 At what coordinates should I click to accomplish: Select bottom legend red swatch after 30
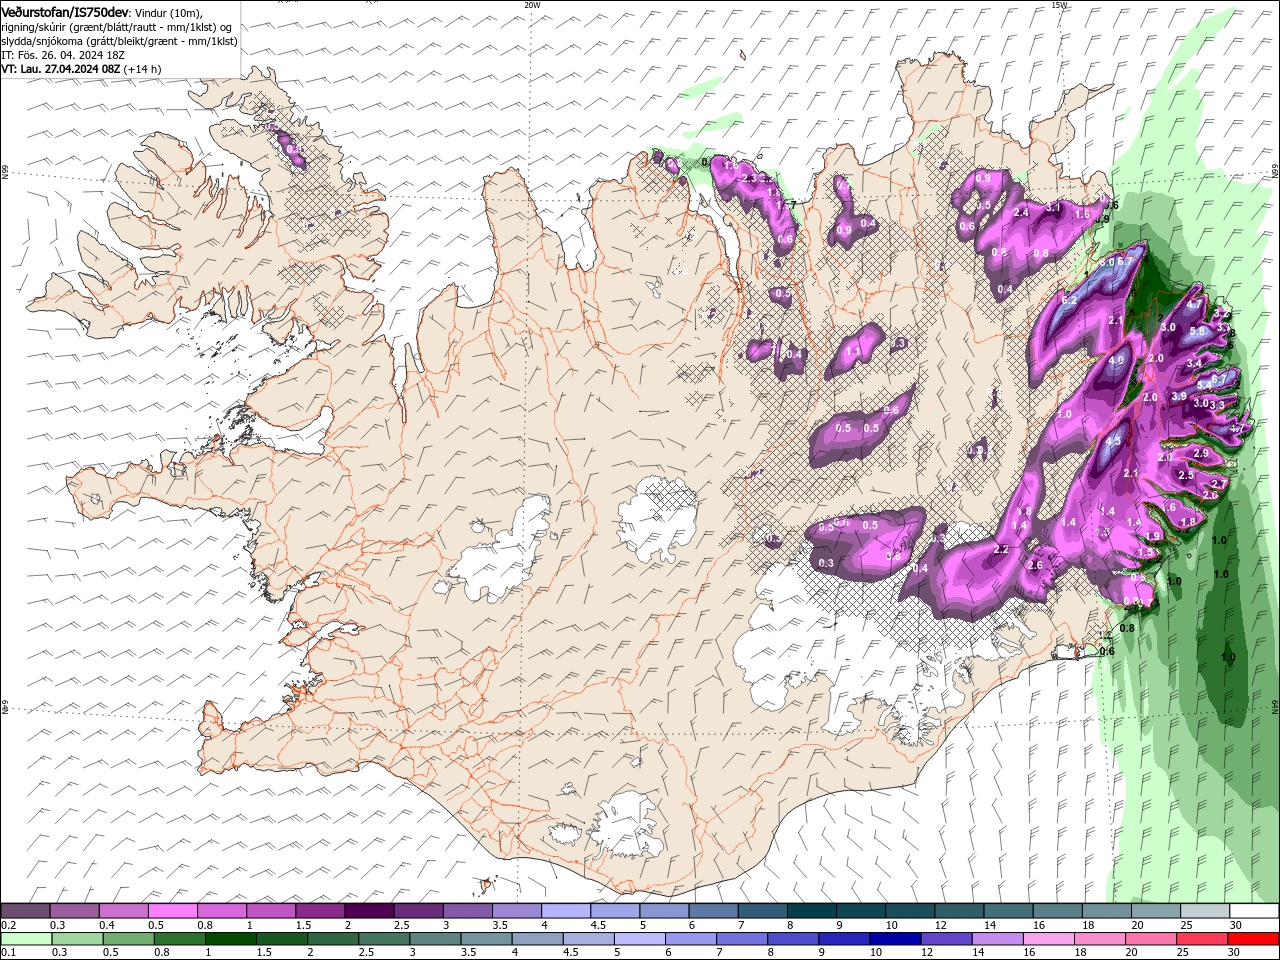(1253, 939)
